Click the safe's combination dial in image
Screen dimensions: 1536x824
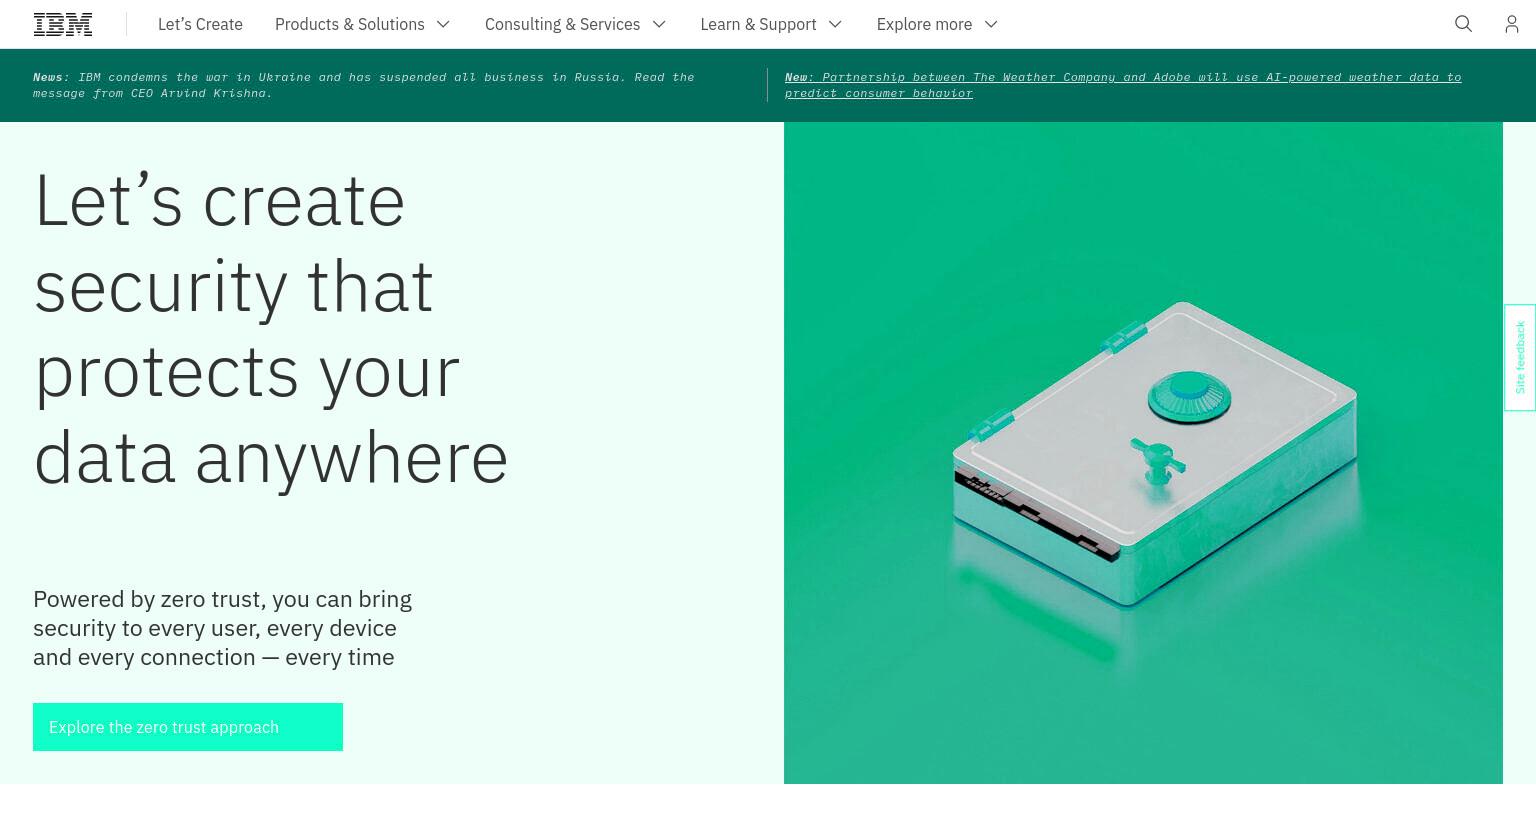(x=1189, y=395)
